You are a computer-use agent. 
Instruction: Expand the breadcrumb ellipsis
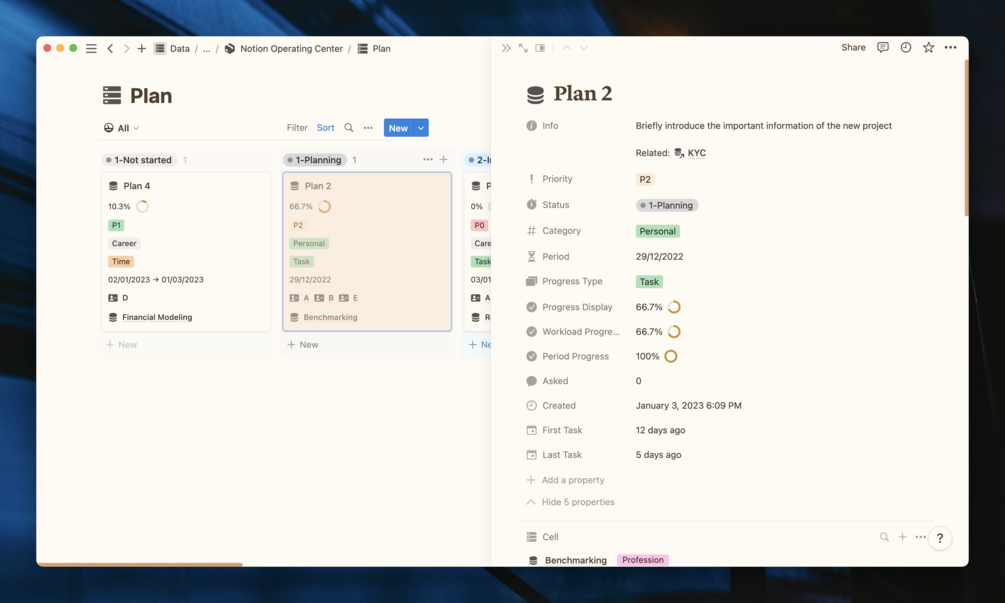[x=206, y=49]
